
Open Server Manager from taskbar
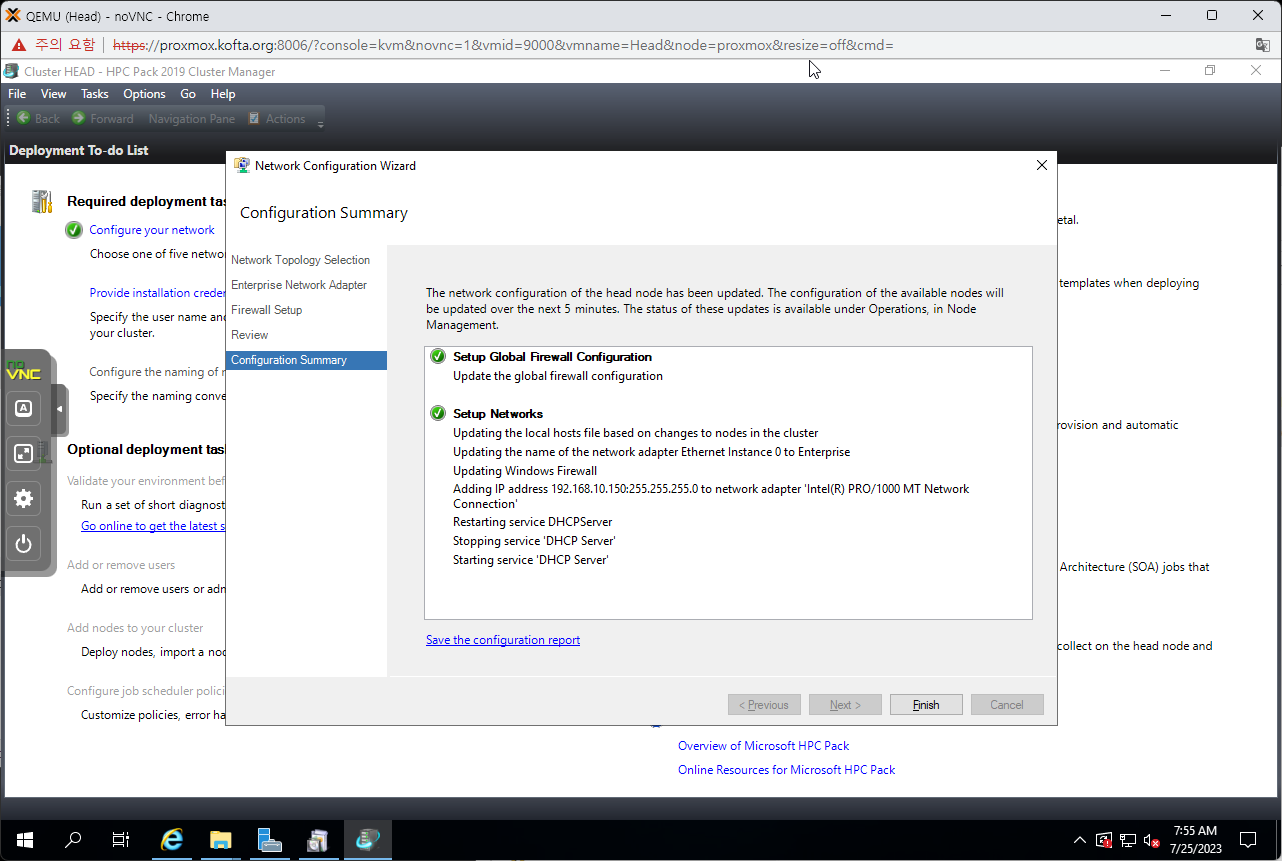pos(269,840)
